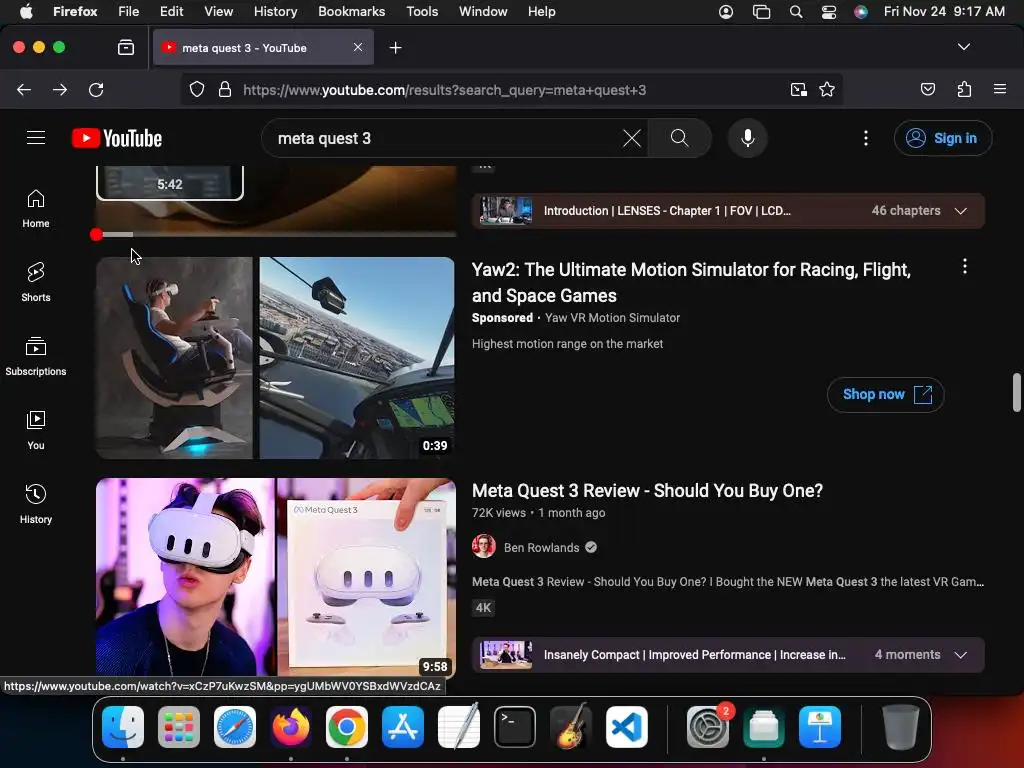The image size is (1024, 768).
Task: Go back with browser back arrow
Action: pyautogui.click(x=24, y=89)
